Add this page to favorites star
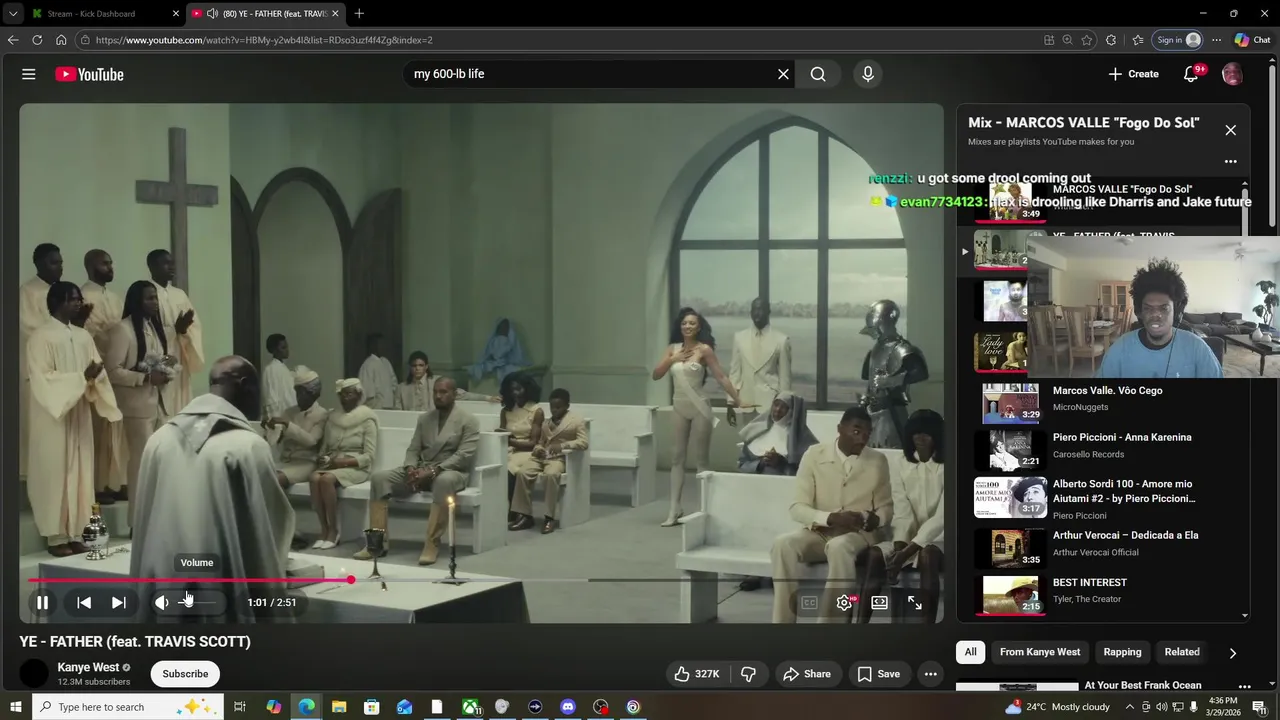 pos(1087,40)
